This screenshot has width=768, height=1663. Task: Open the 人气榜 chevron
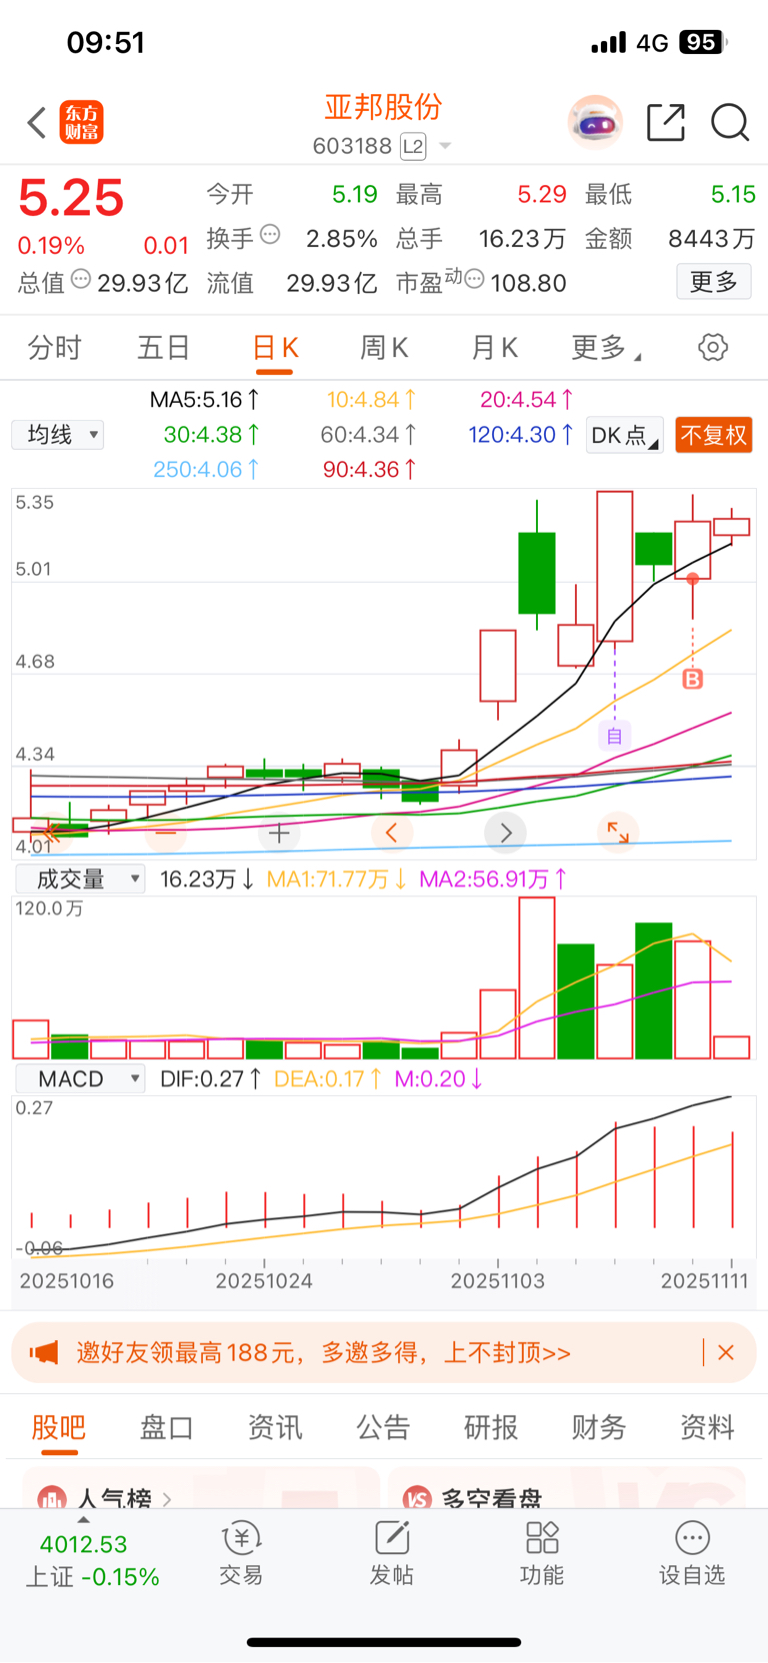[x=167, y=1499]
